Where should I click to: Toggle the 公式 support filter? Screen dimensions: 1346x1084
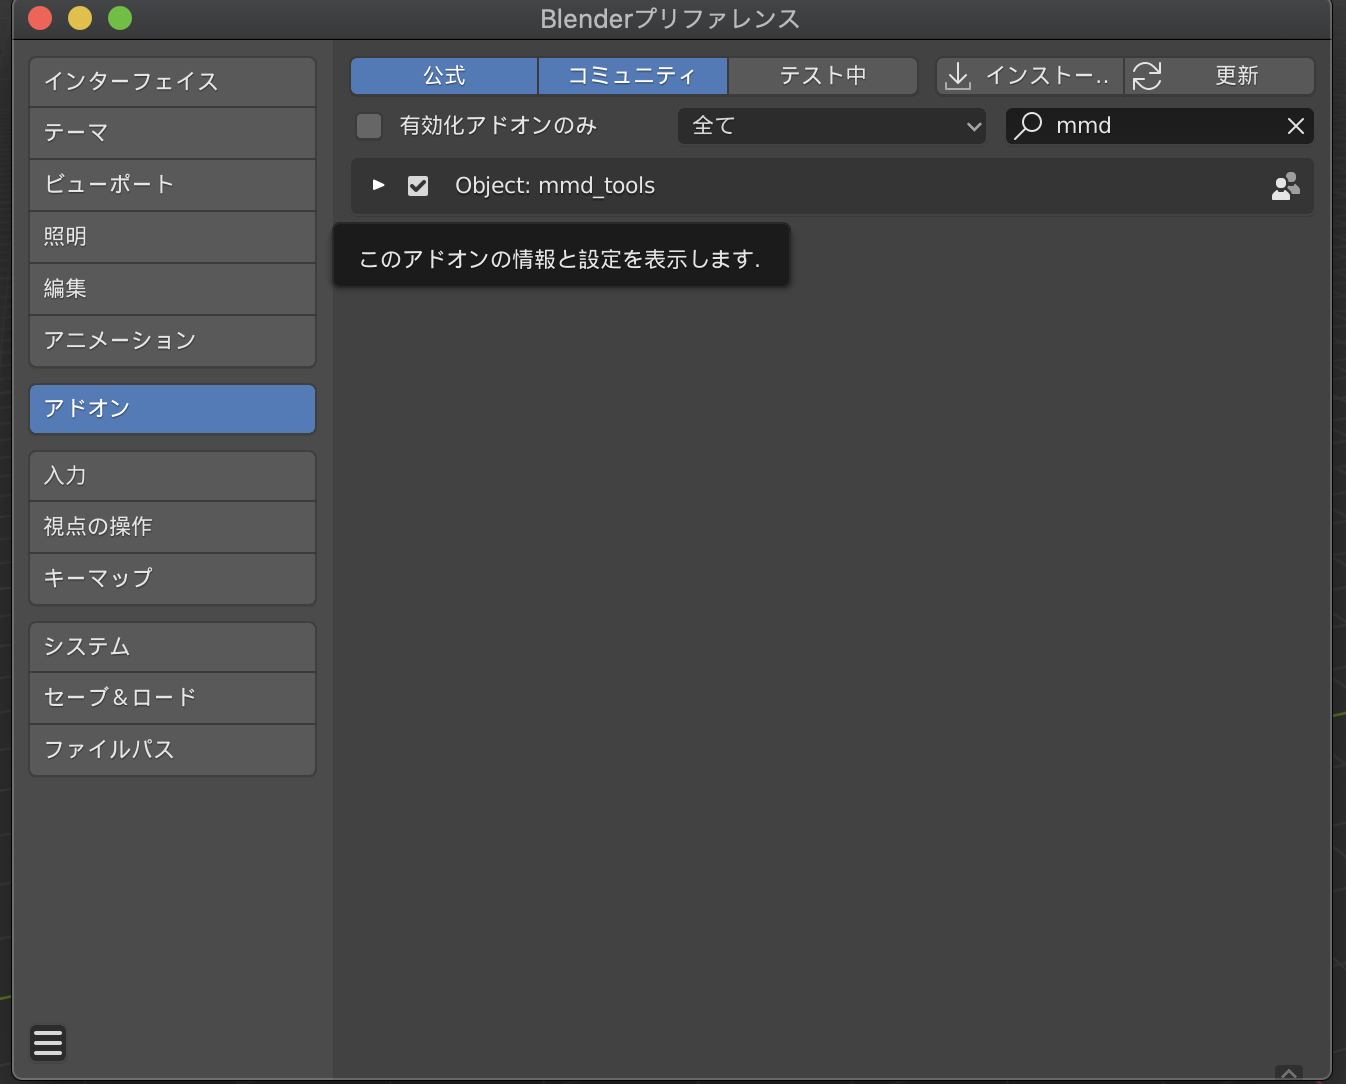(444, 76)
